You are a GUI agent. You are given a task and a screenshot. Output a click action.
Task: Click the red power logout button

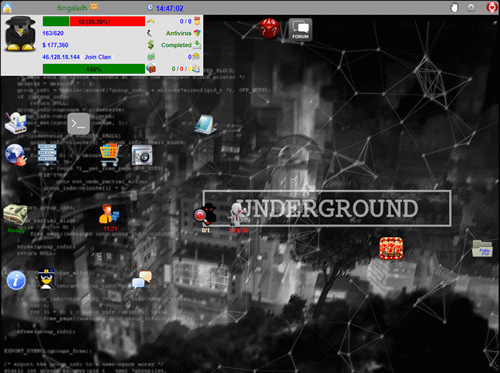(492, 7)
